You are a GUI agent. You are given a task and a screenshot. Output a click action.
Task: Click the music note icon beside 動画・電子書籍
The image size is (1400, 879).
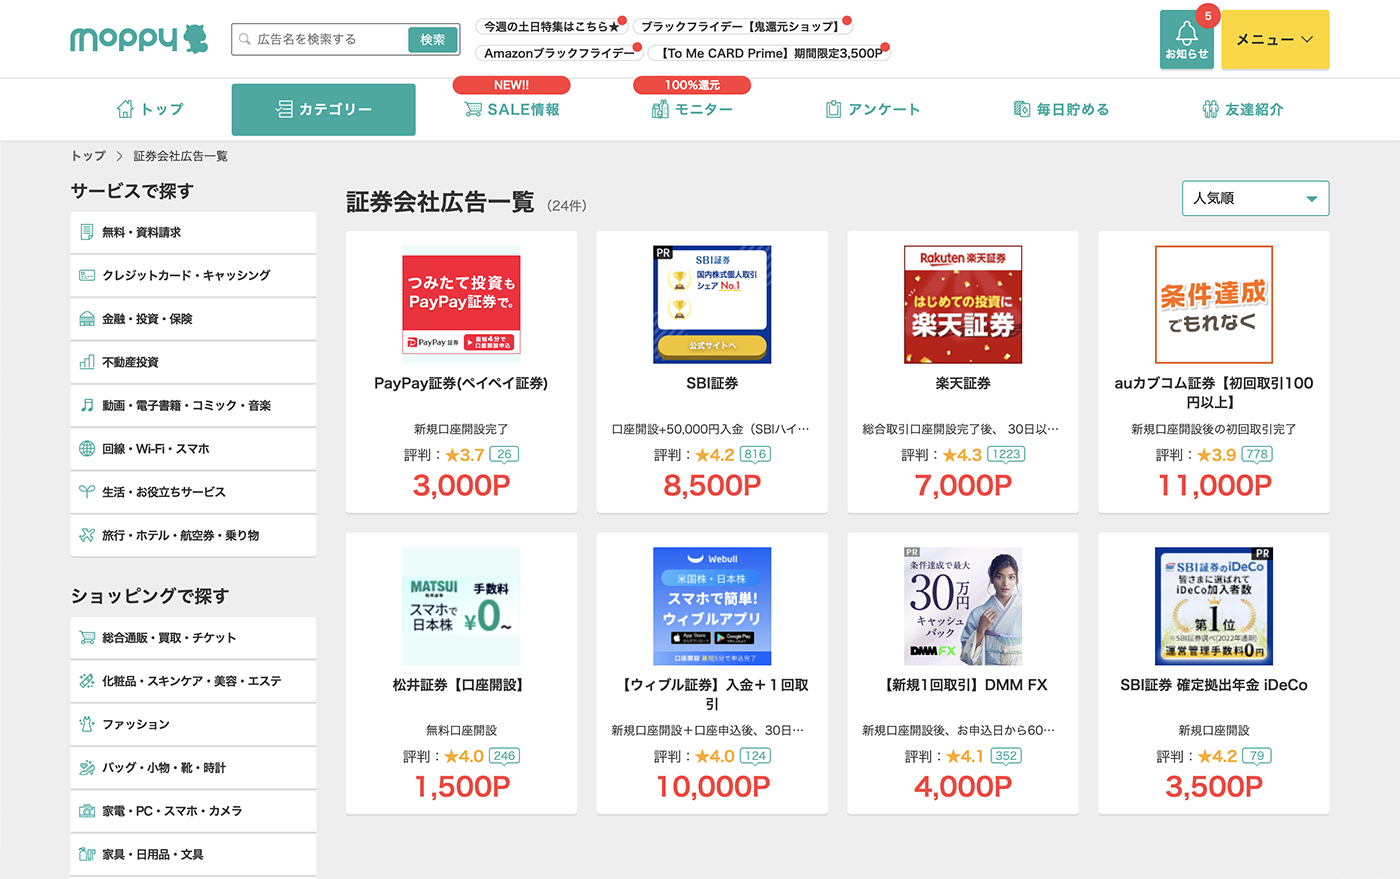point(87,405)
